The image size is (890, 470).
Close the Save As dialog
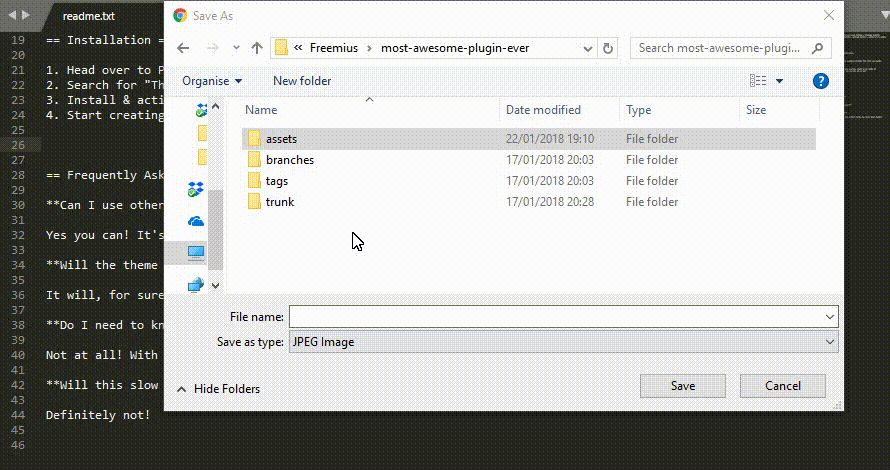click(829, 15)
